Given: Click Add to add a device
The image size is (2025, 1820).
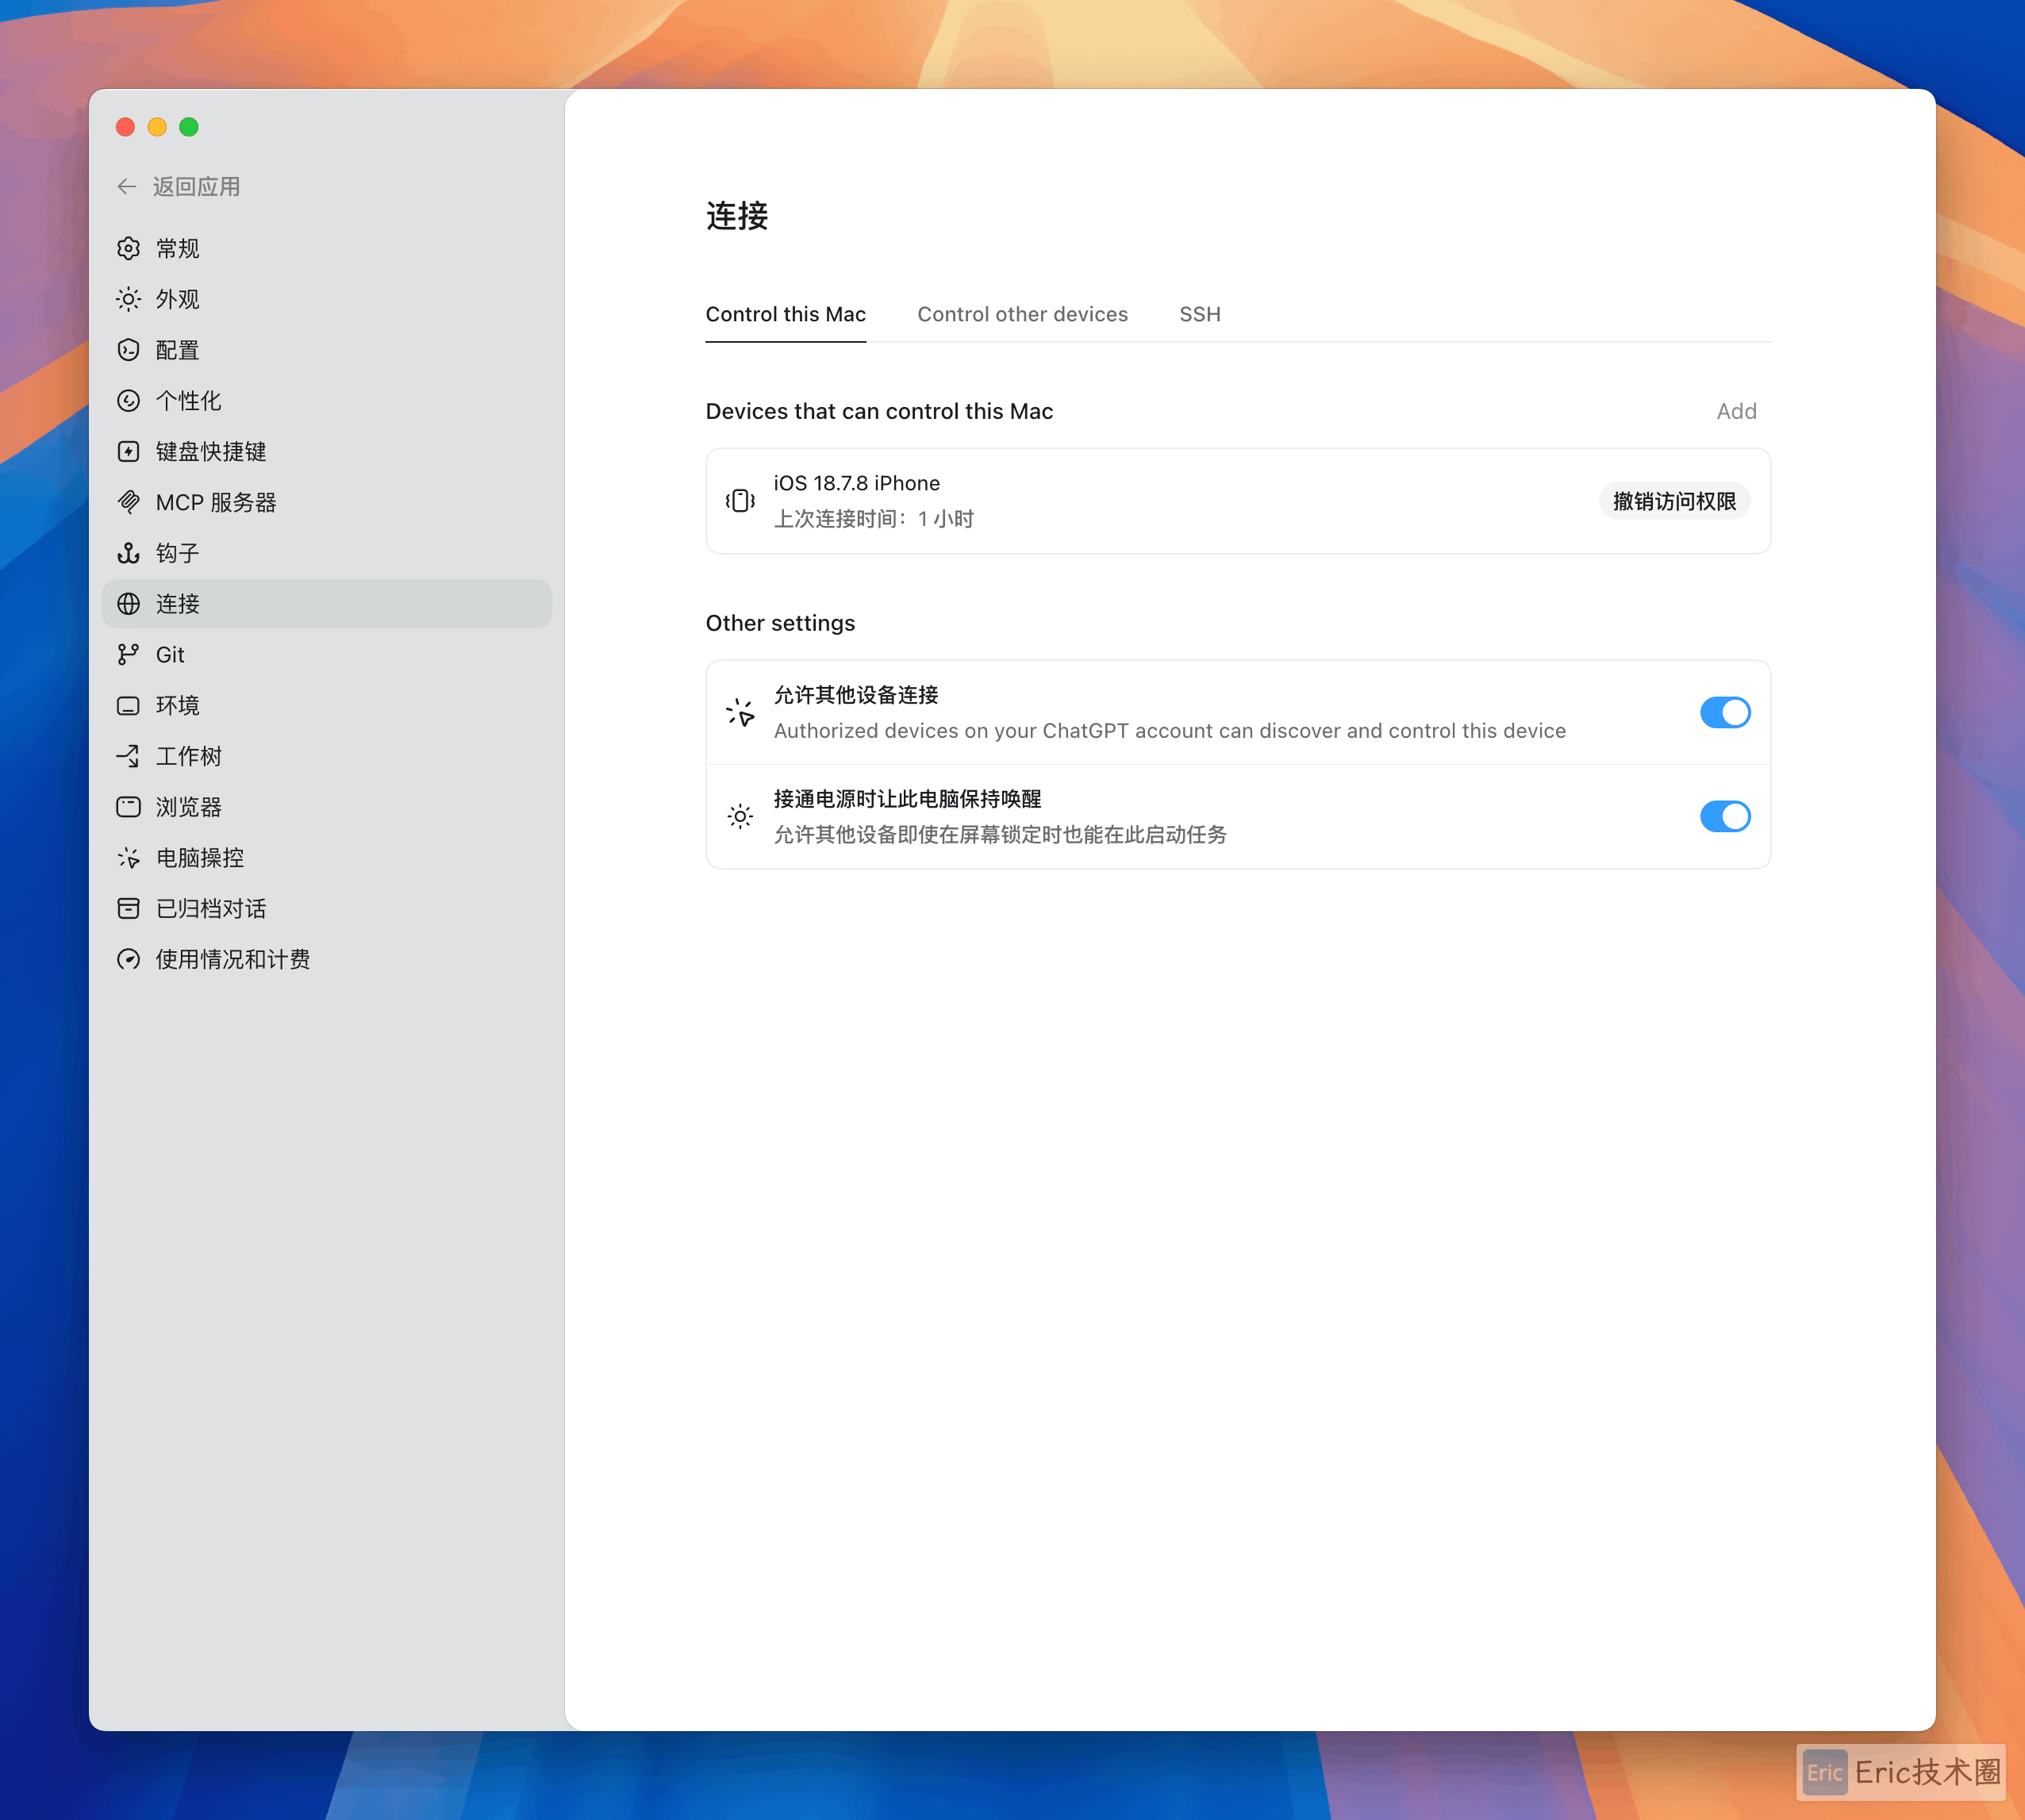Looking at the screenshot, I should click(1736, 412).
